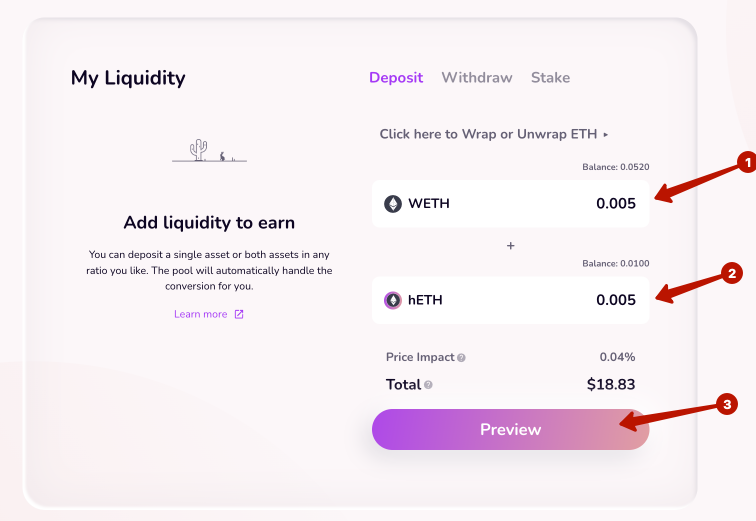Screen dimensions: 756x521
Task: Click the plus sign between token fields
Action: 510,246
